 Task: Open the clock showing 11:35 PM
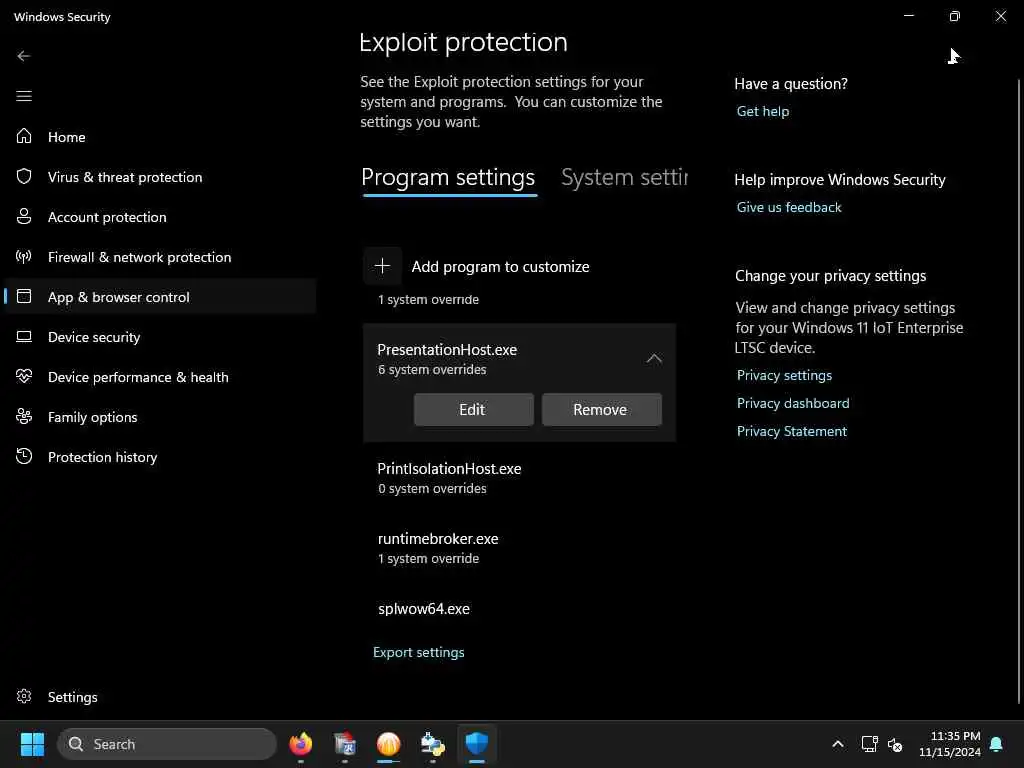click(950, 744)
